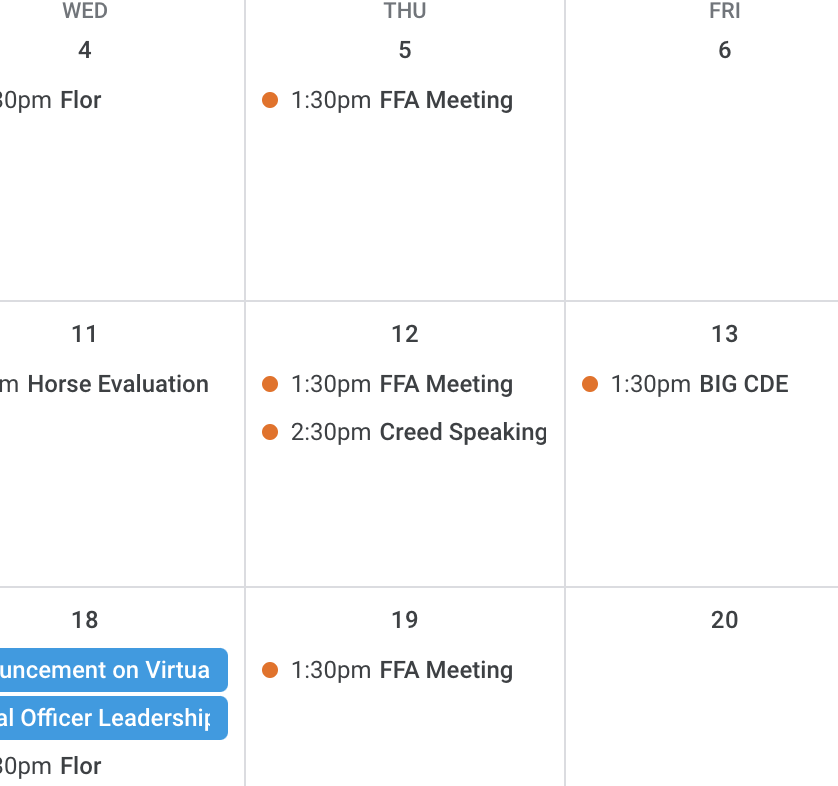
Task: Click the date number 11
Action: pos(85,334)
